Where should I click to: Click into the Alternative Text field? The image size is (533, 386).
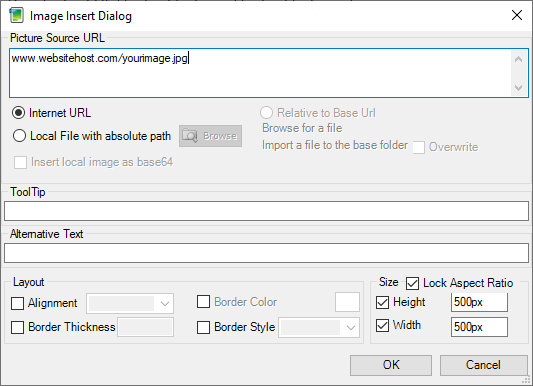[x=266, y=253]
